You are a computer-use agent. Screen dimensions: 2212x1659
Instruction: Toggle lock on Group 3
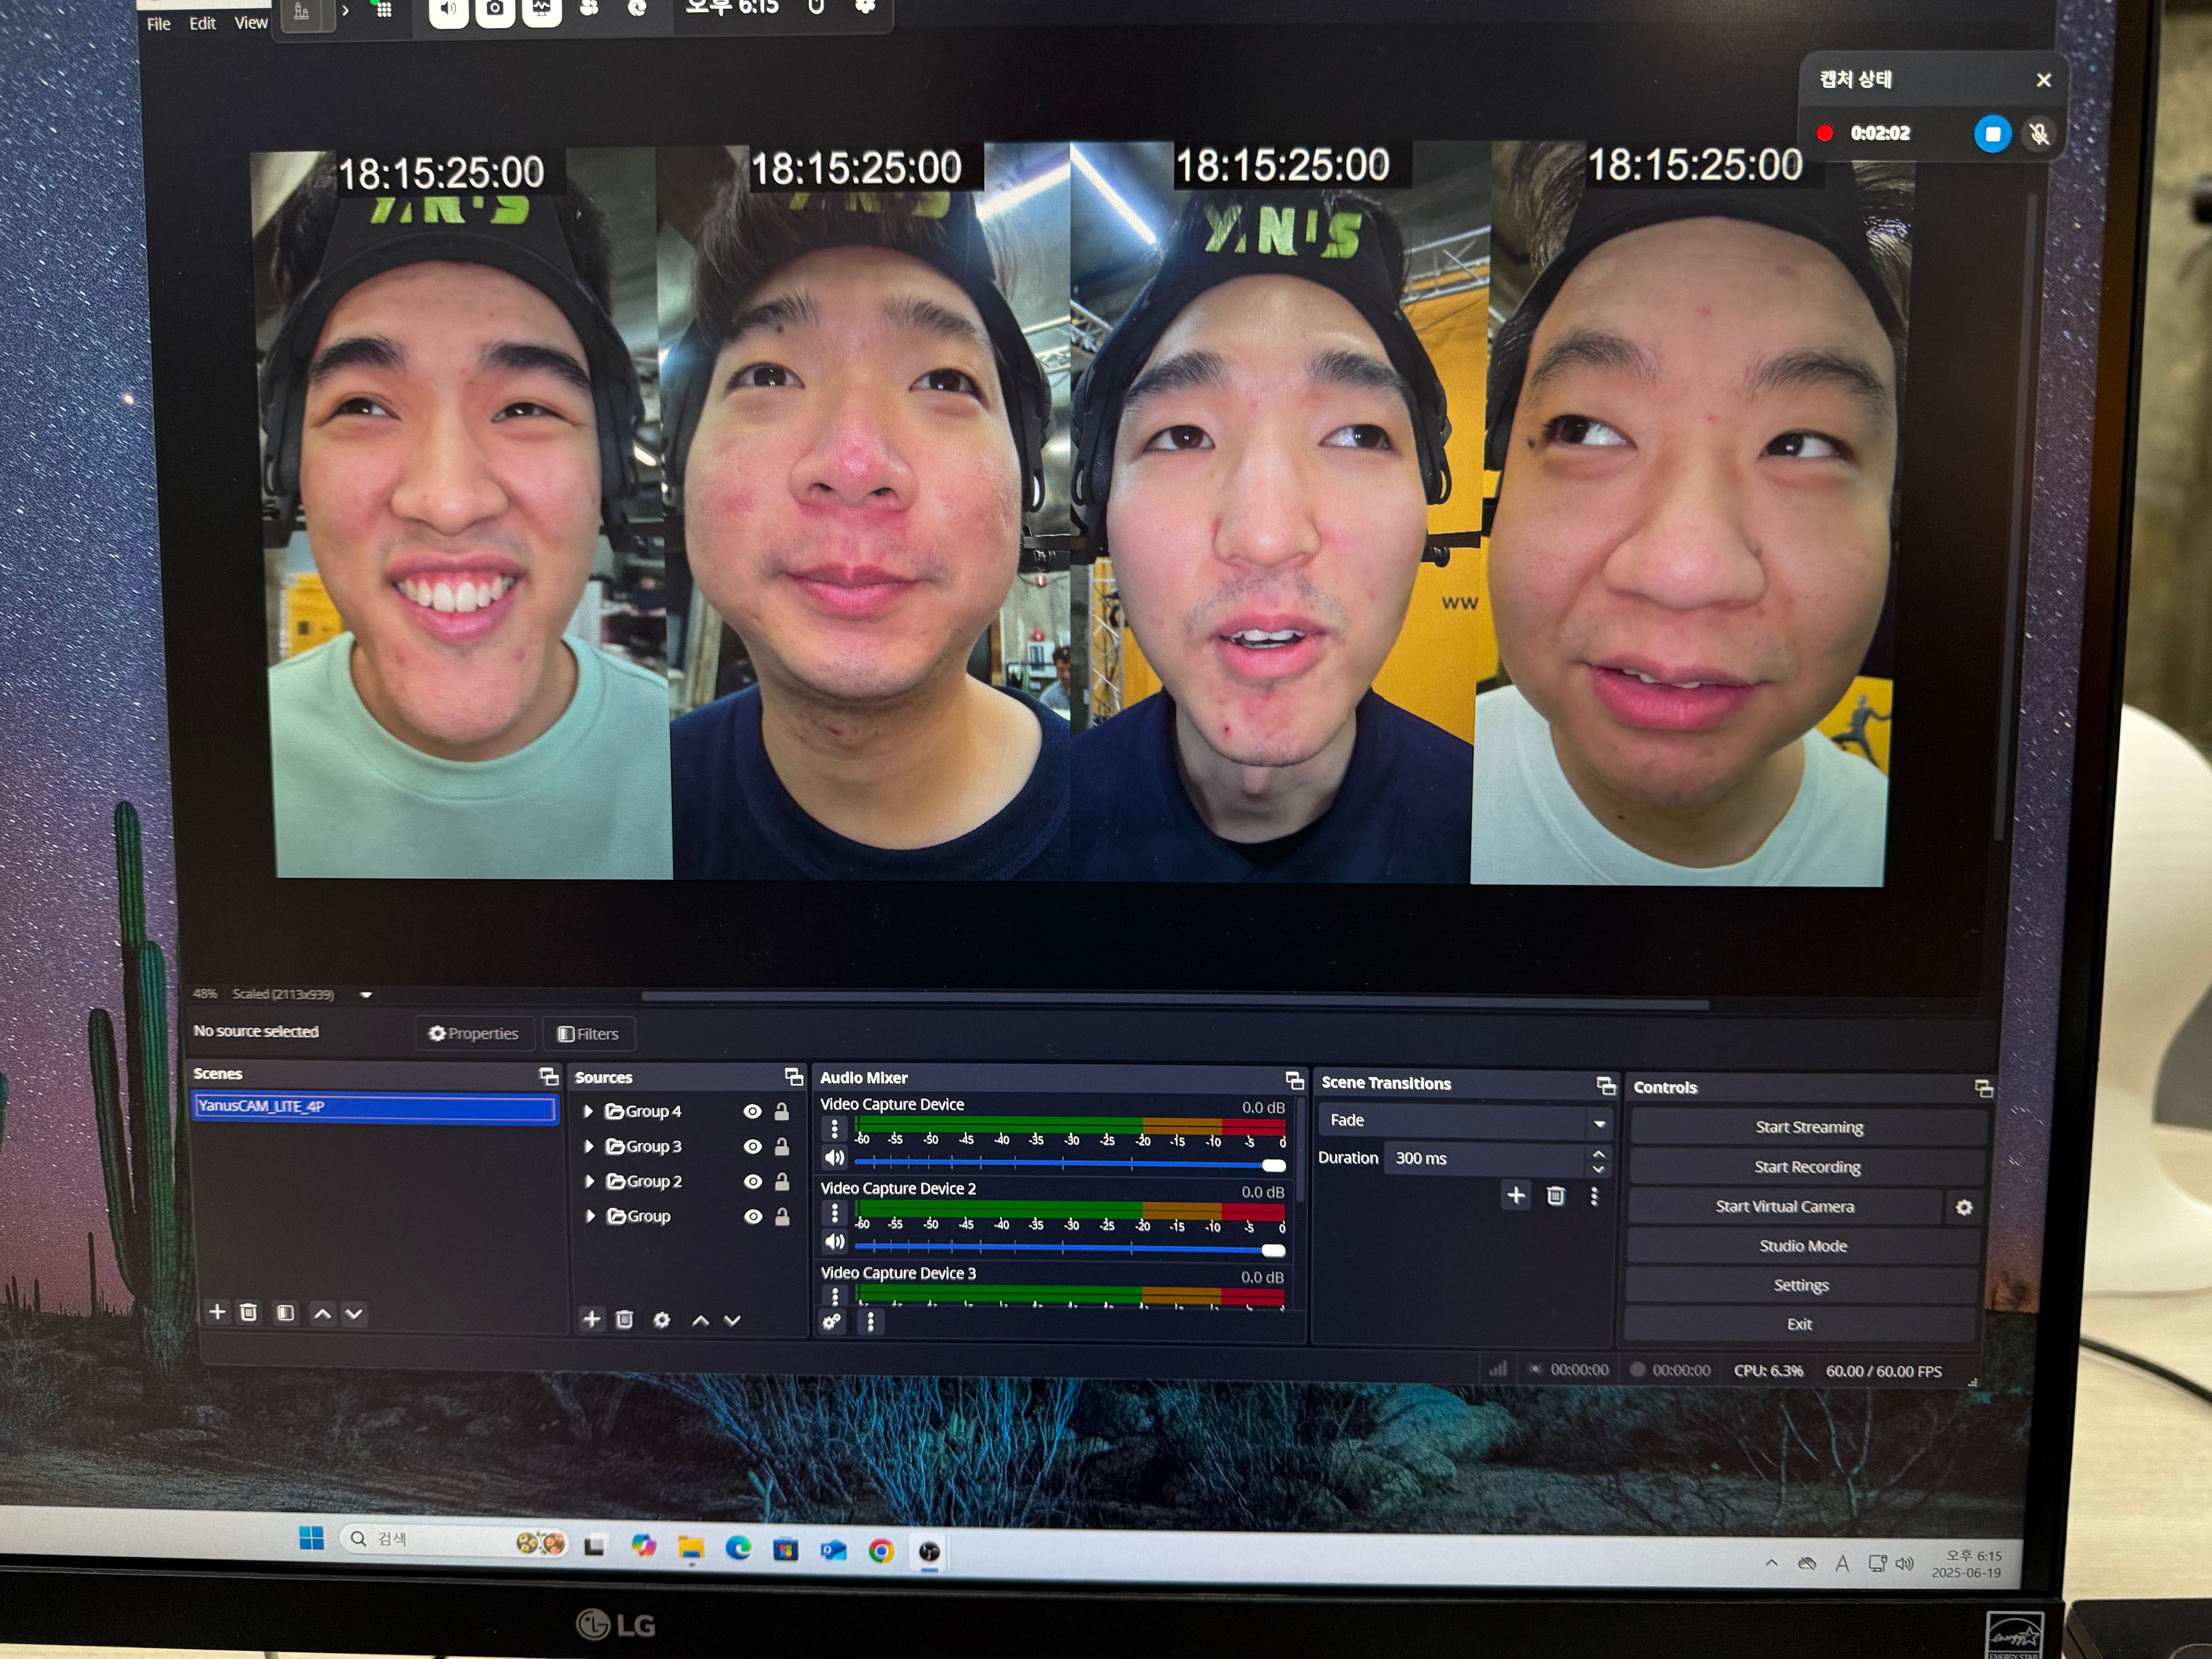click(x=782, y=1146)
